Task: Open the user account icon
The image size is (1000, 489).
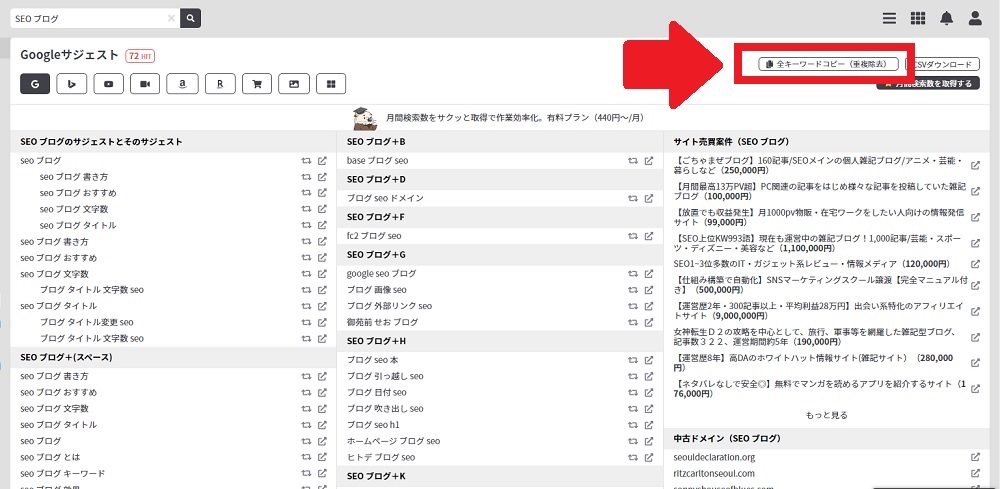Action: pos(975,18)
